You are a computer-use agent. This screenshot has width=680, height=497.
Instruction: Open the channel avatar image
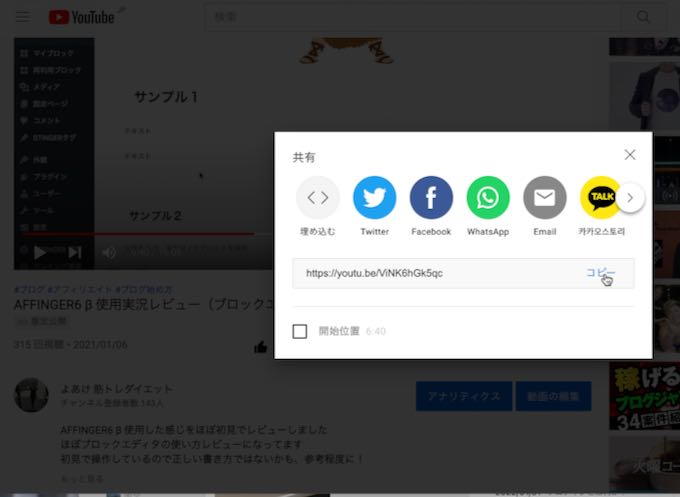(x=31, y=395)
